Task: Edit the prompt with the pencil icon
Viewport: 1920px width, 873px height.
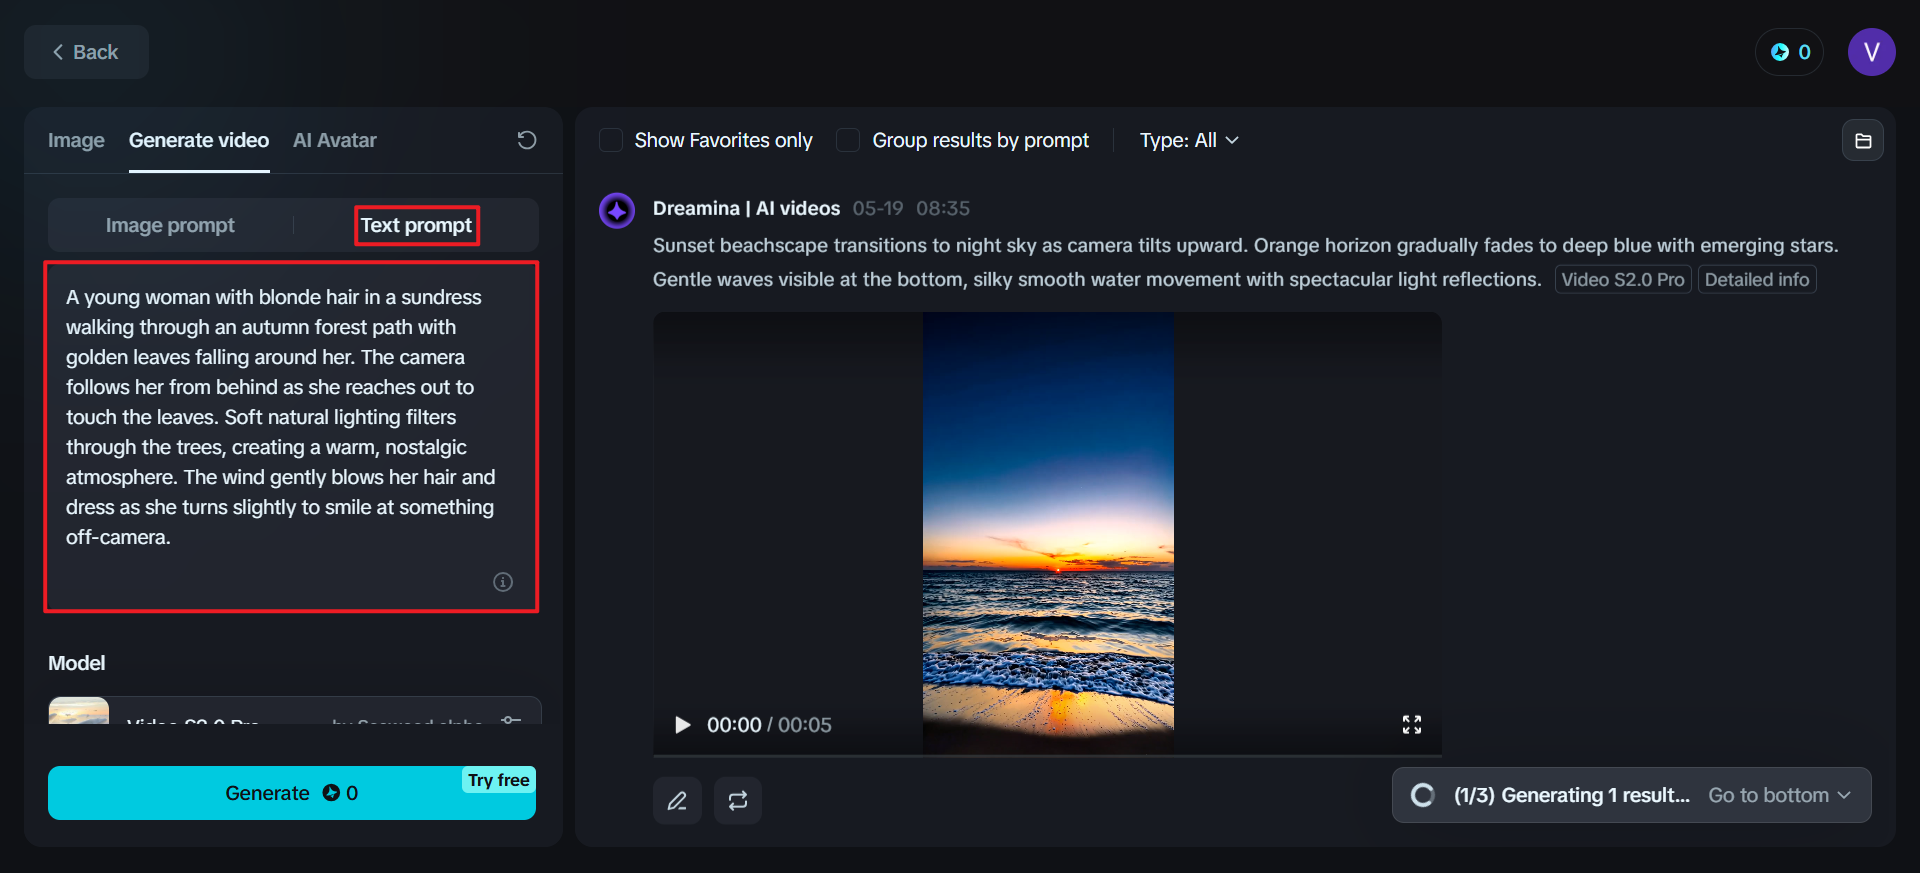Action: (677, 801)
